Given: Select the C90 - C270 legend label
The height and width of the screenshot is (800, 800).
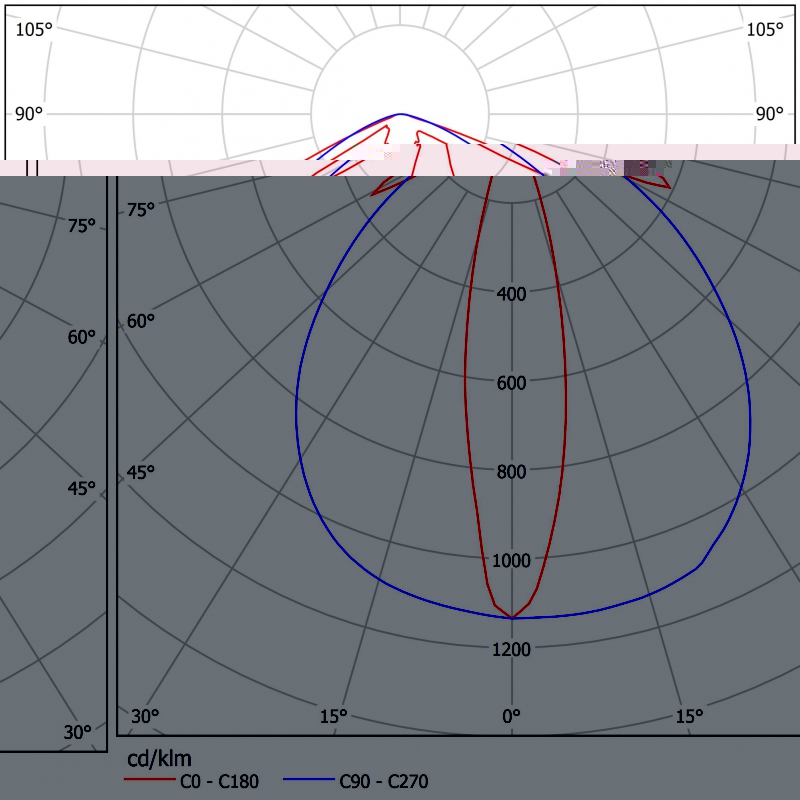Looking at the screenshot, I should 384,781.
